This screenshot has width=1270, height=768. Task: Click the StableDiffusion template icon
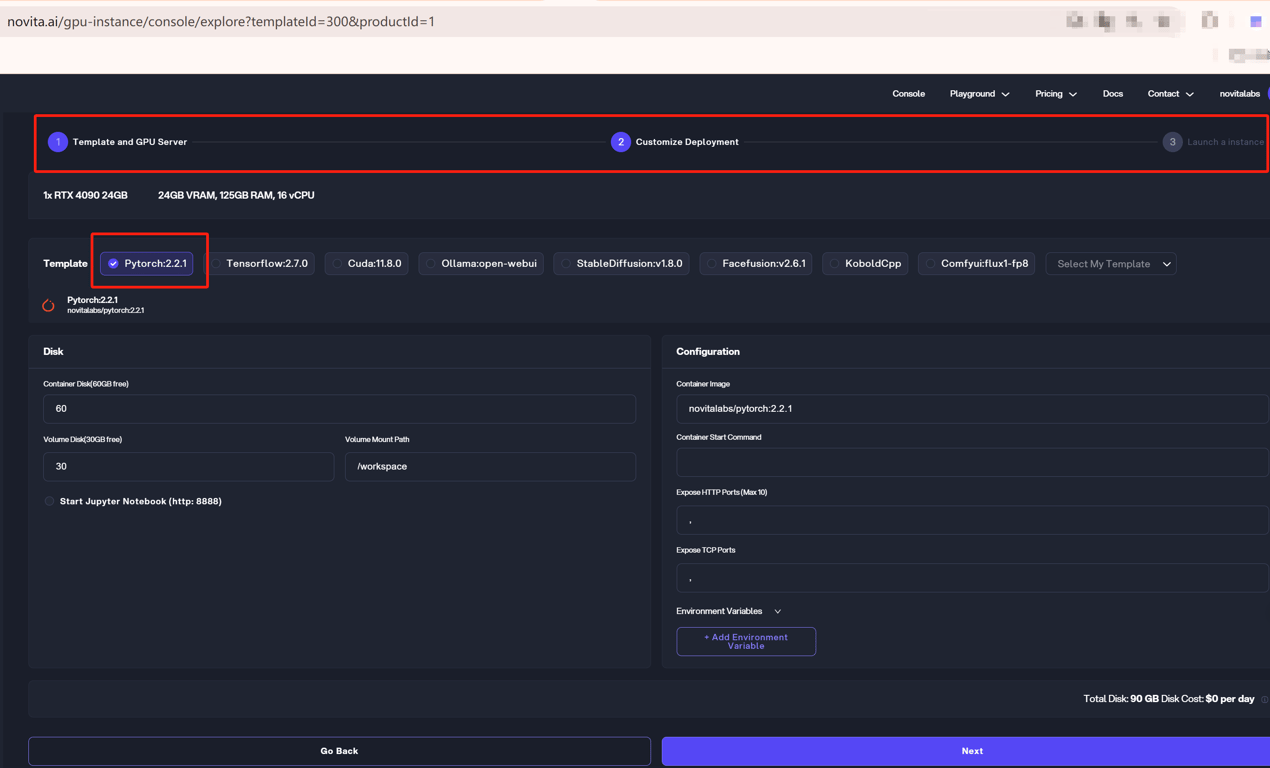tap(564, 263)
